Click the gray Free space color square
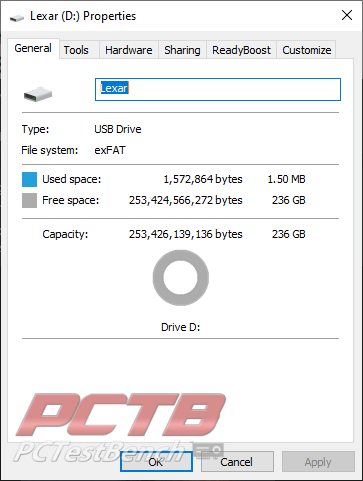The height and width of the screenshot is (481, 363). tap(29, 200)
